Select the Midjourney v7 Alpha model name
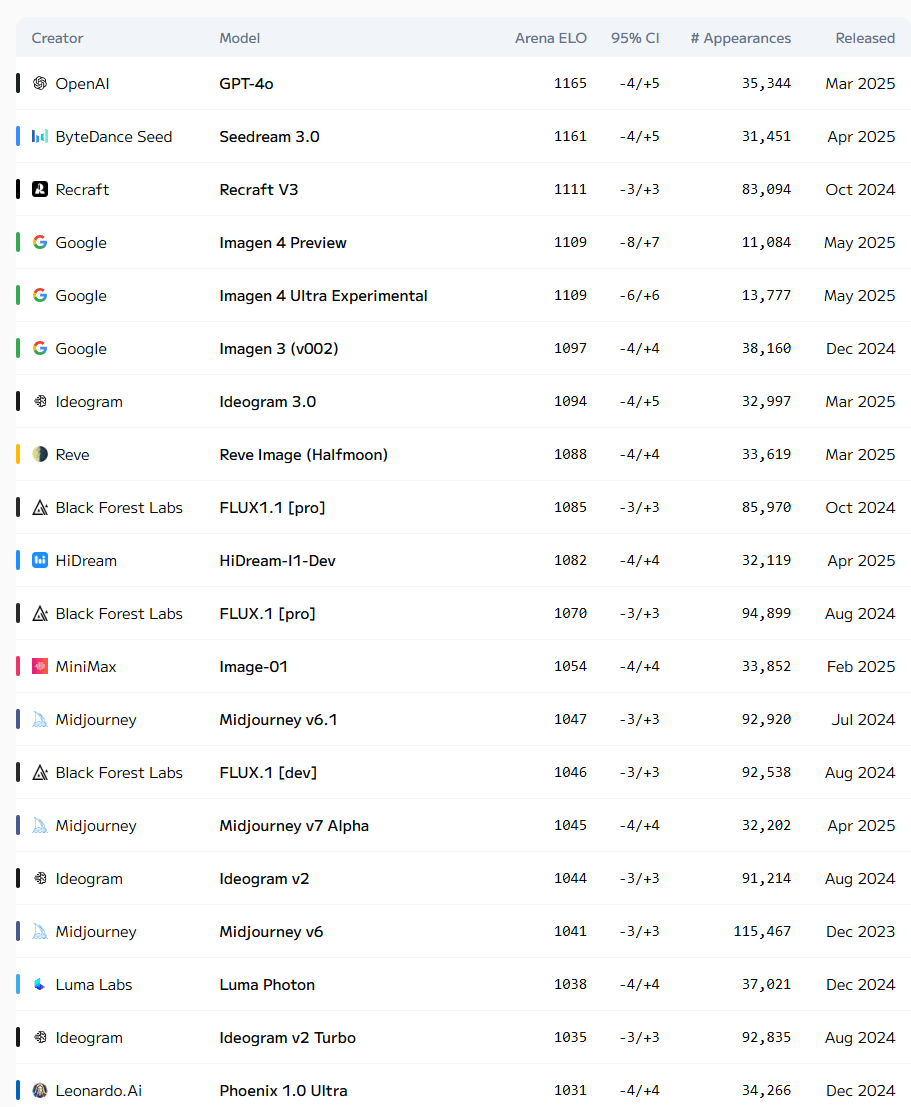 tap(294, 825)
